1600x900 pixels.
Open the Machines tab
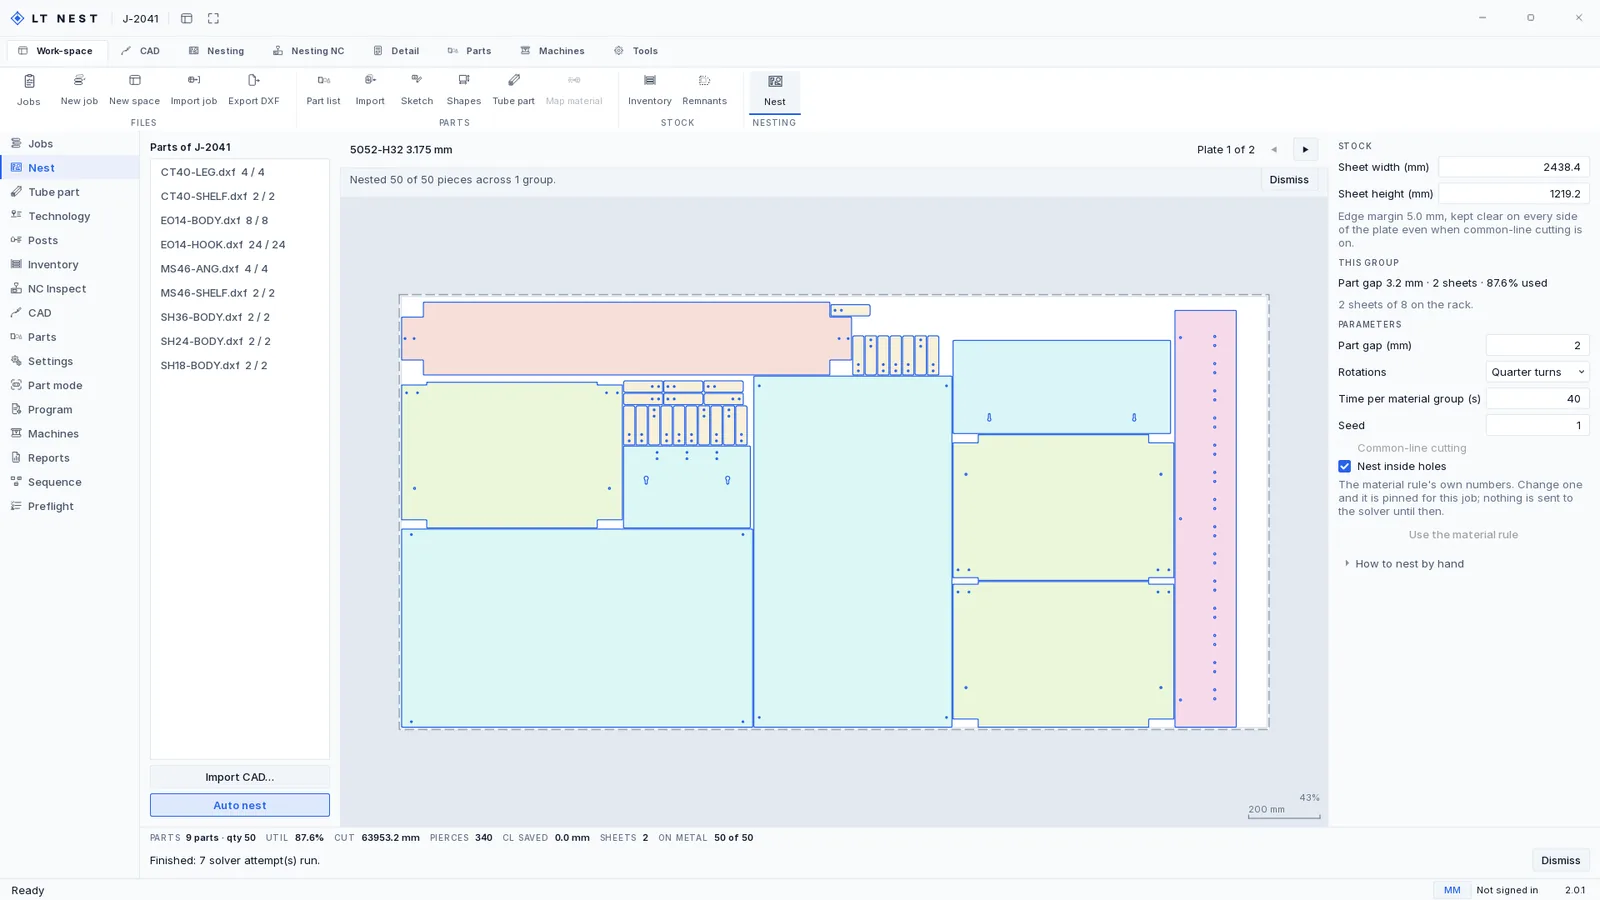[552, 51]
